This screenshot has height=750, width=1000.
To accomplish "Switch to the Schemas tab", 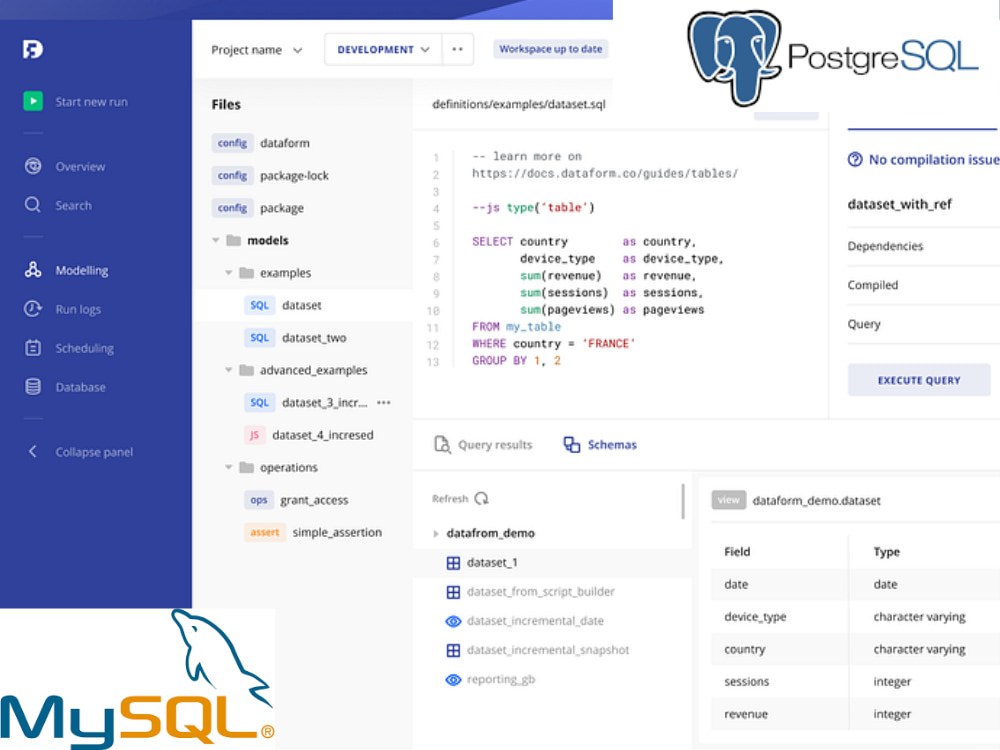I will [x=600, y=445].
